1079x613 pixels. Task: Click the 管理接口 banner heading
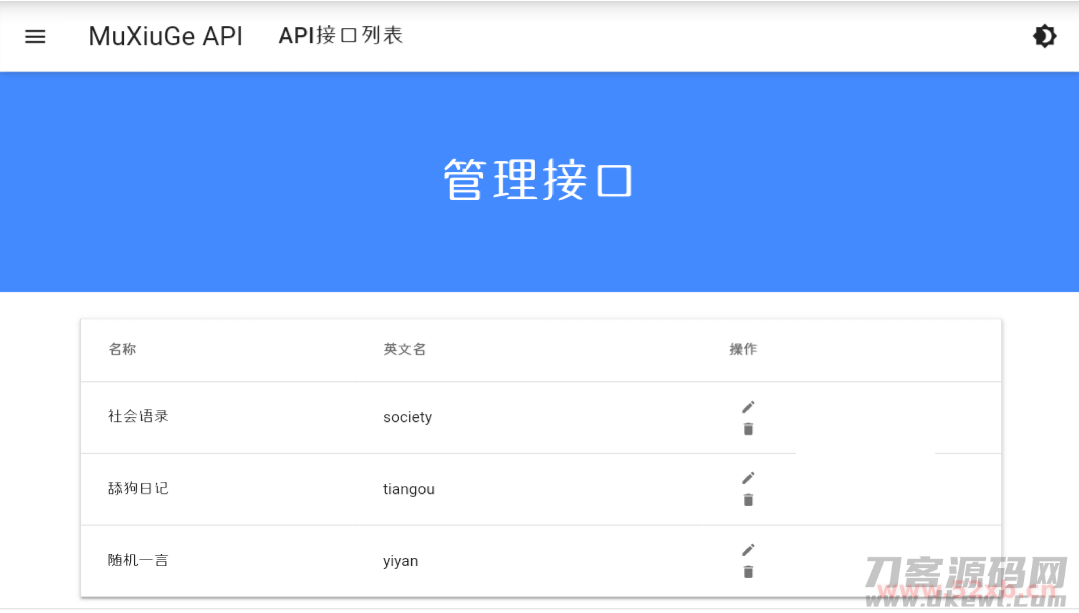pyautogui.click(x=538, y=181)
